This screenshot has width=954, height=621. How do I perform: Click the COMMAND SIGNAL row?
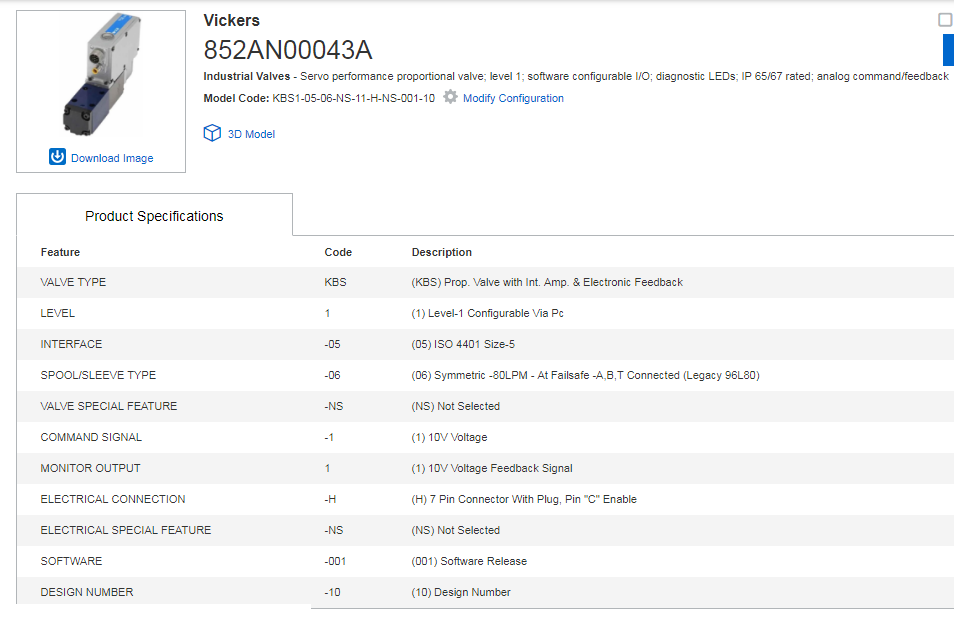(485, 437)
